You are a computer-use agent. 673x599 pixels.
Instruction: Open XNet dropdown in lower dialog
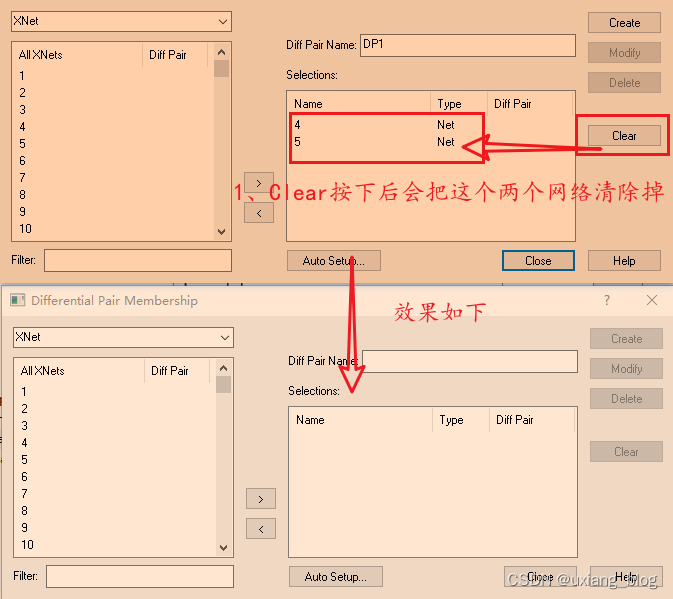(x=123, y=337)
